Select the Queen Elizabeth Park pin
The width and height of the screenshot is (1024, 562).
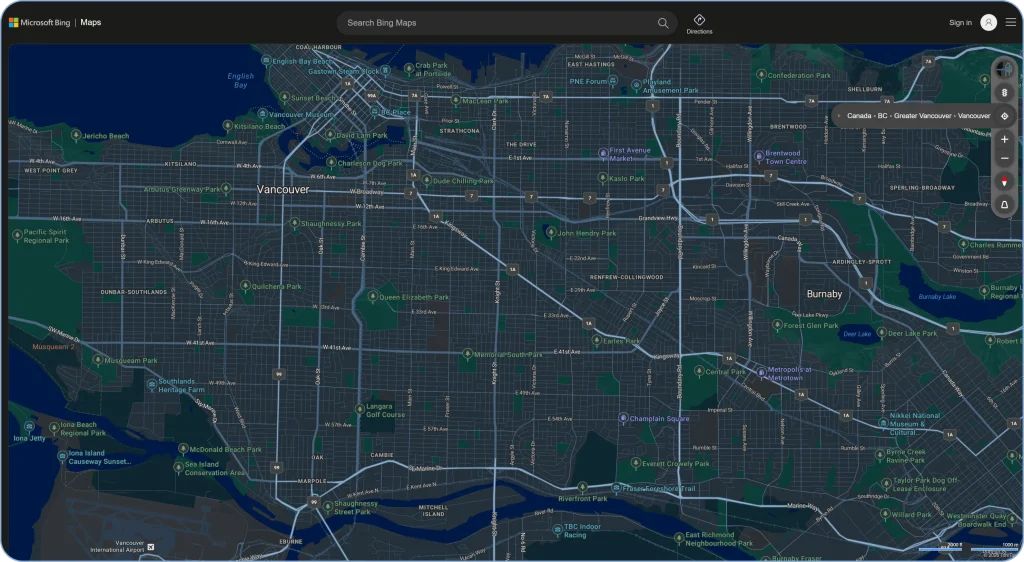[x=373, y=296]
